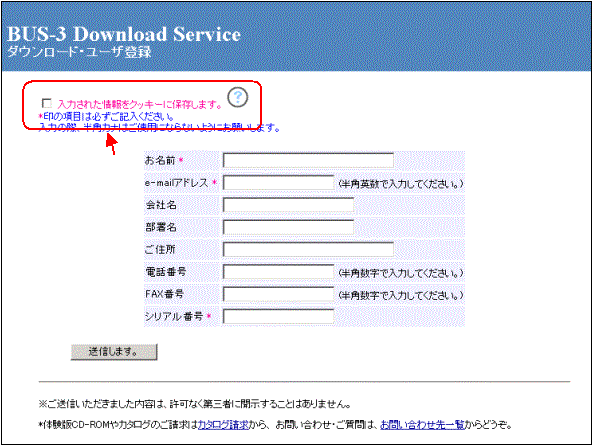
Task: Click the シリアル番号 field label
Action: [177, 316]
